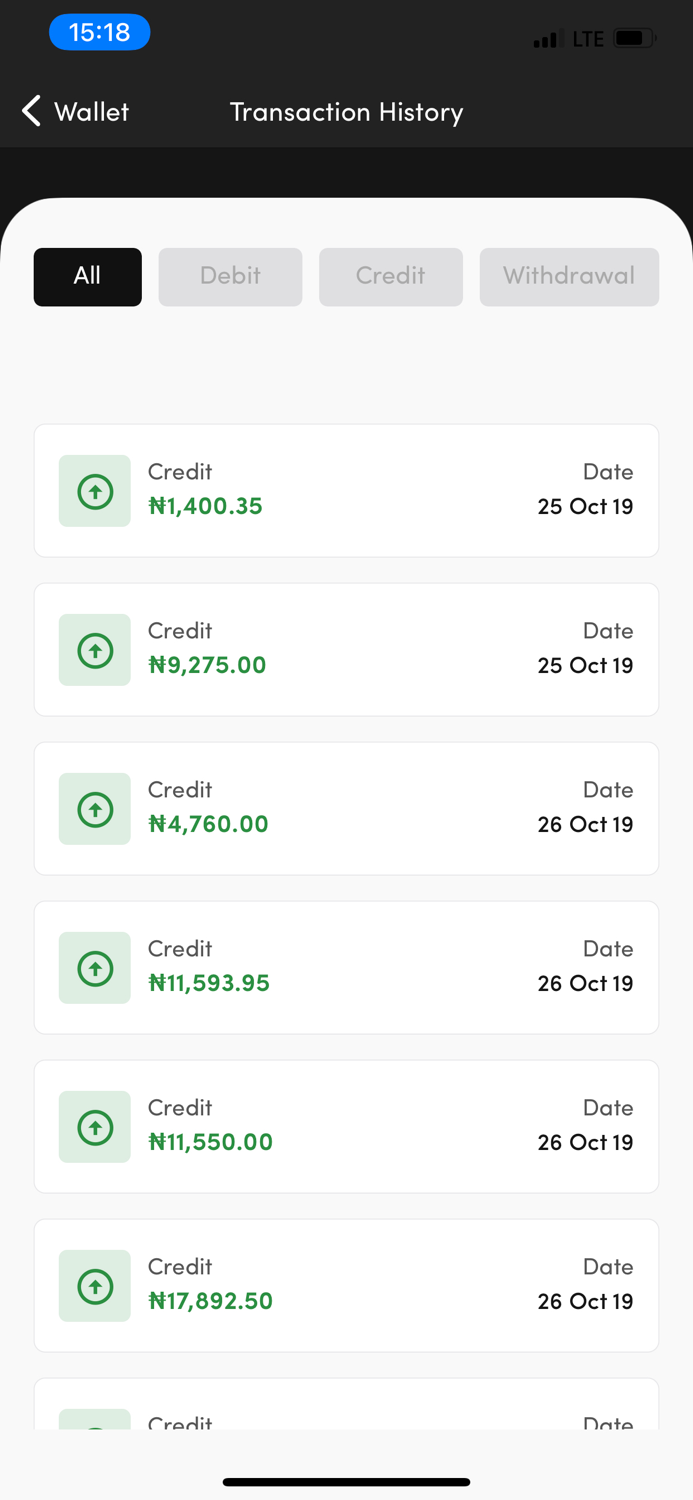The image size is (693, 1500).
Task: Switch to the Credit filter tab
Action: 391,277
